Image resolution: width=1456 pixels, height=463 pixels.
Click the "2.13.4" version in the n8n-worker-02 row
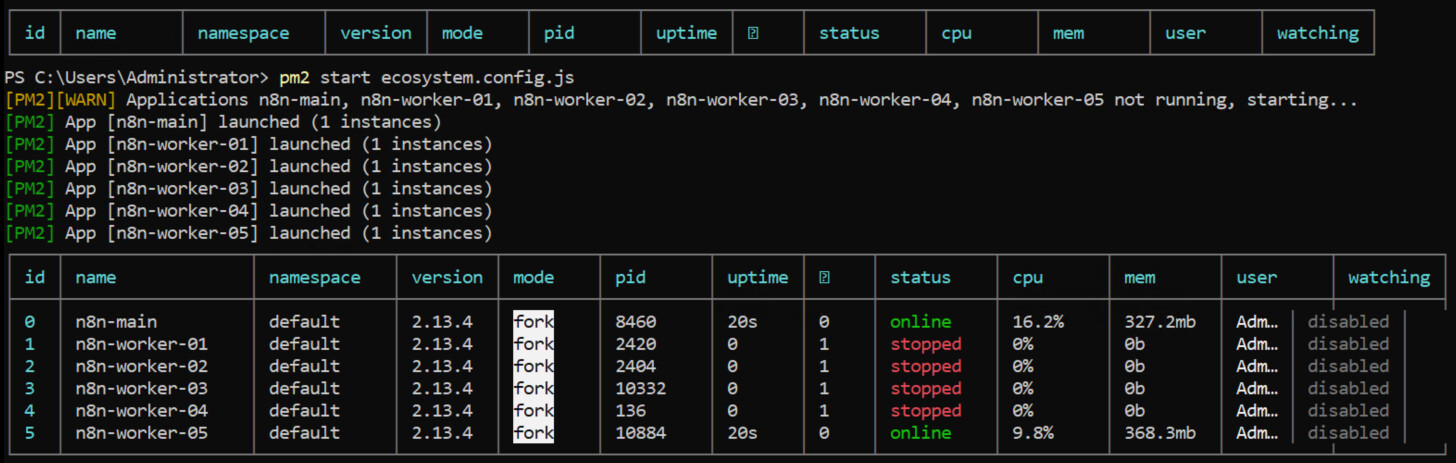coord(442,366)
